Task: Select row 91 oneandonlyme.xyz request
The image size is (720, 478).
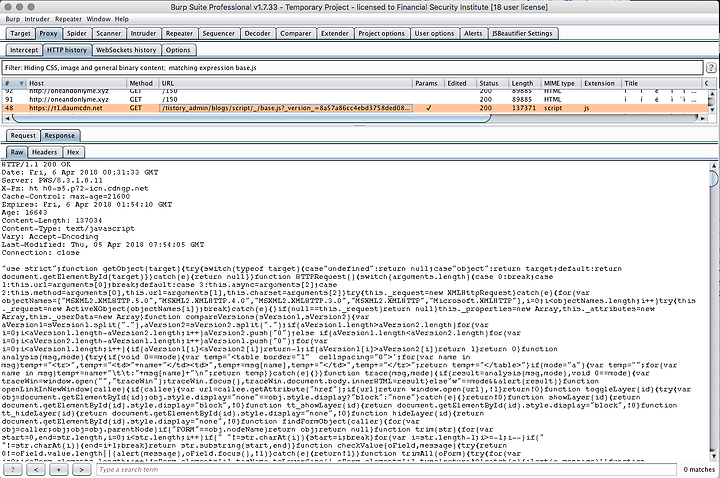Action: 354,99
